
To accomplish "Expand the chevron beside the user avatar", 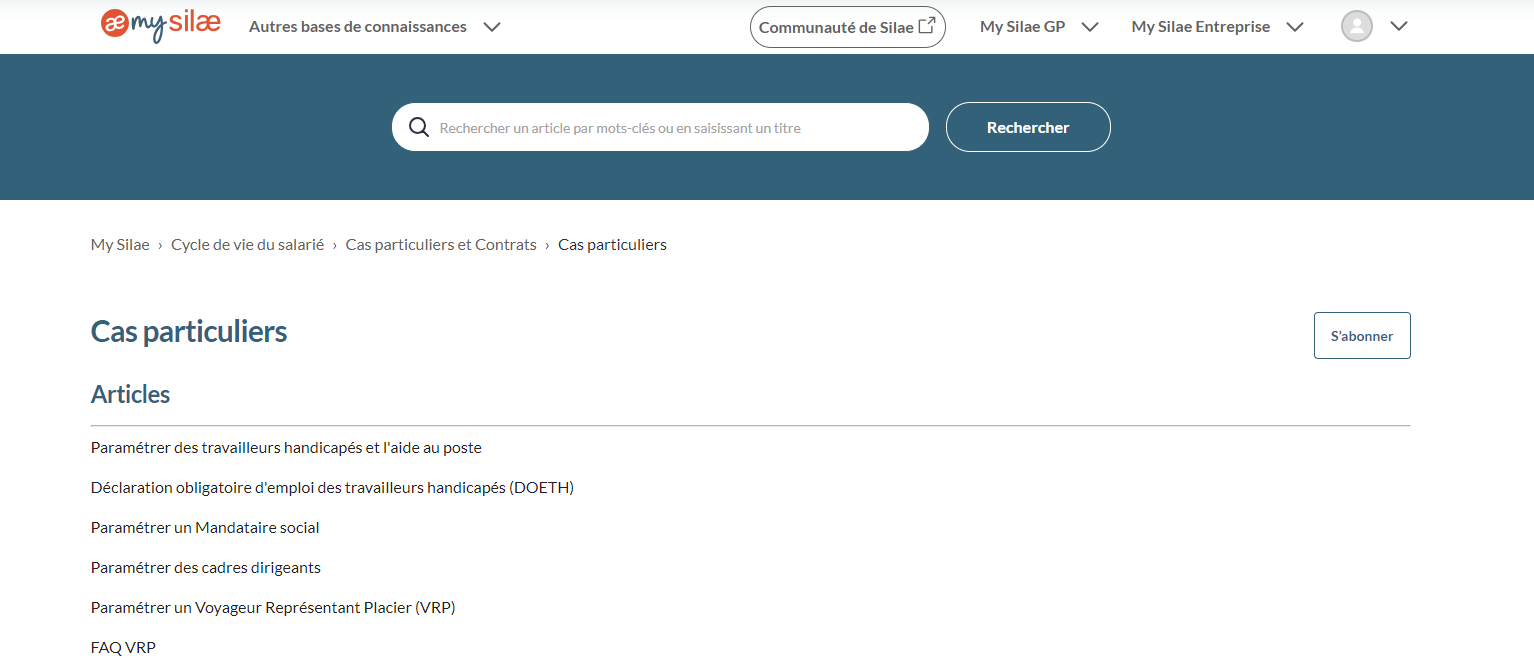I will click(x=1399, y=27).
